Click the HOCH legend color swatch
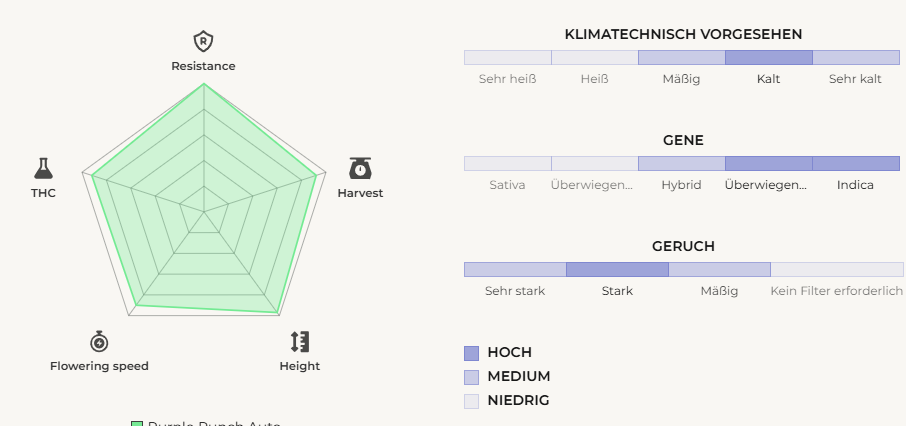The height and width of the screenshot is (426, 906). pyautogui.click(x=472, y=352)
